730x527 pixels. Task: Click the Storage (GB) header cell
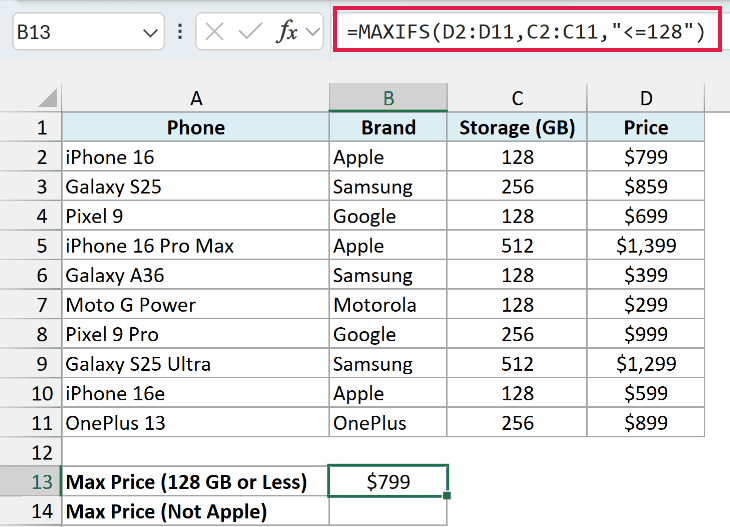click(x=517, y=127)
